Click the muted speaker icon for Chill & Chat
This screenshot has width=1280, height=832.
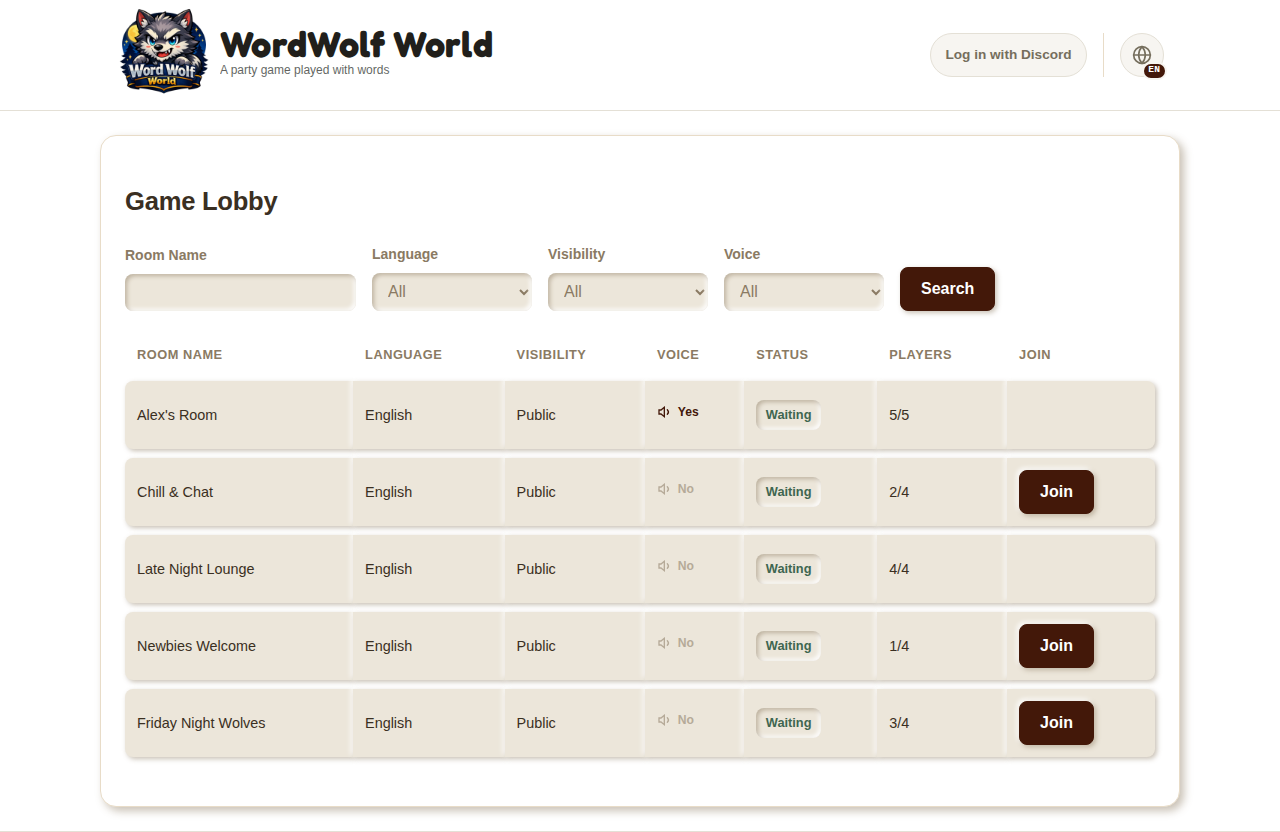[x=663, y=489]
